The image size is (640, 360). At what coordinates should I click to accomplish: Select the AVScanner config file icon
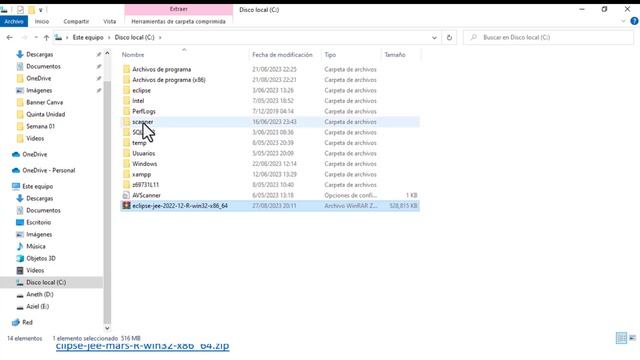pos(127,196)
